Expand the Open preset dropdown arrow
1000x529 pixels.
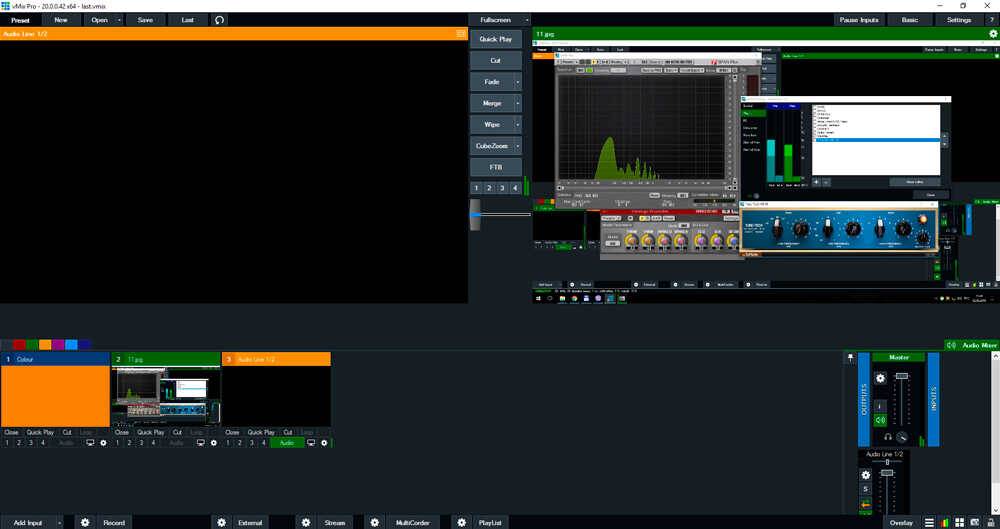[120, 20]
